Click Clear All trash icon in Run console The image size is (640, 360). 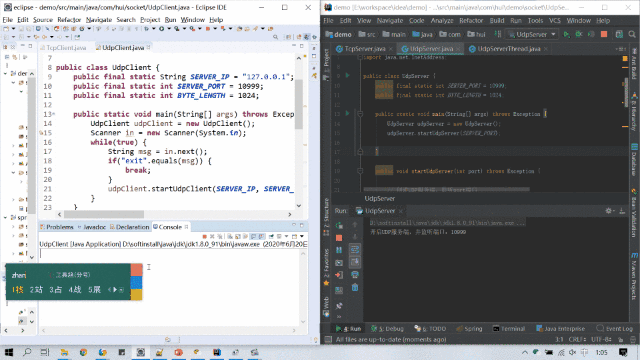click(355, 287)
